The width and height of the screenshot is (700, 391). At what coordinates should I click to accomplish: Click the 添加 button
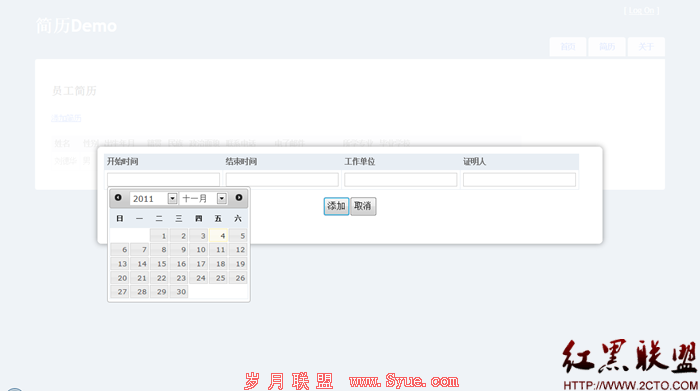(x=336, y=206)
